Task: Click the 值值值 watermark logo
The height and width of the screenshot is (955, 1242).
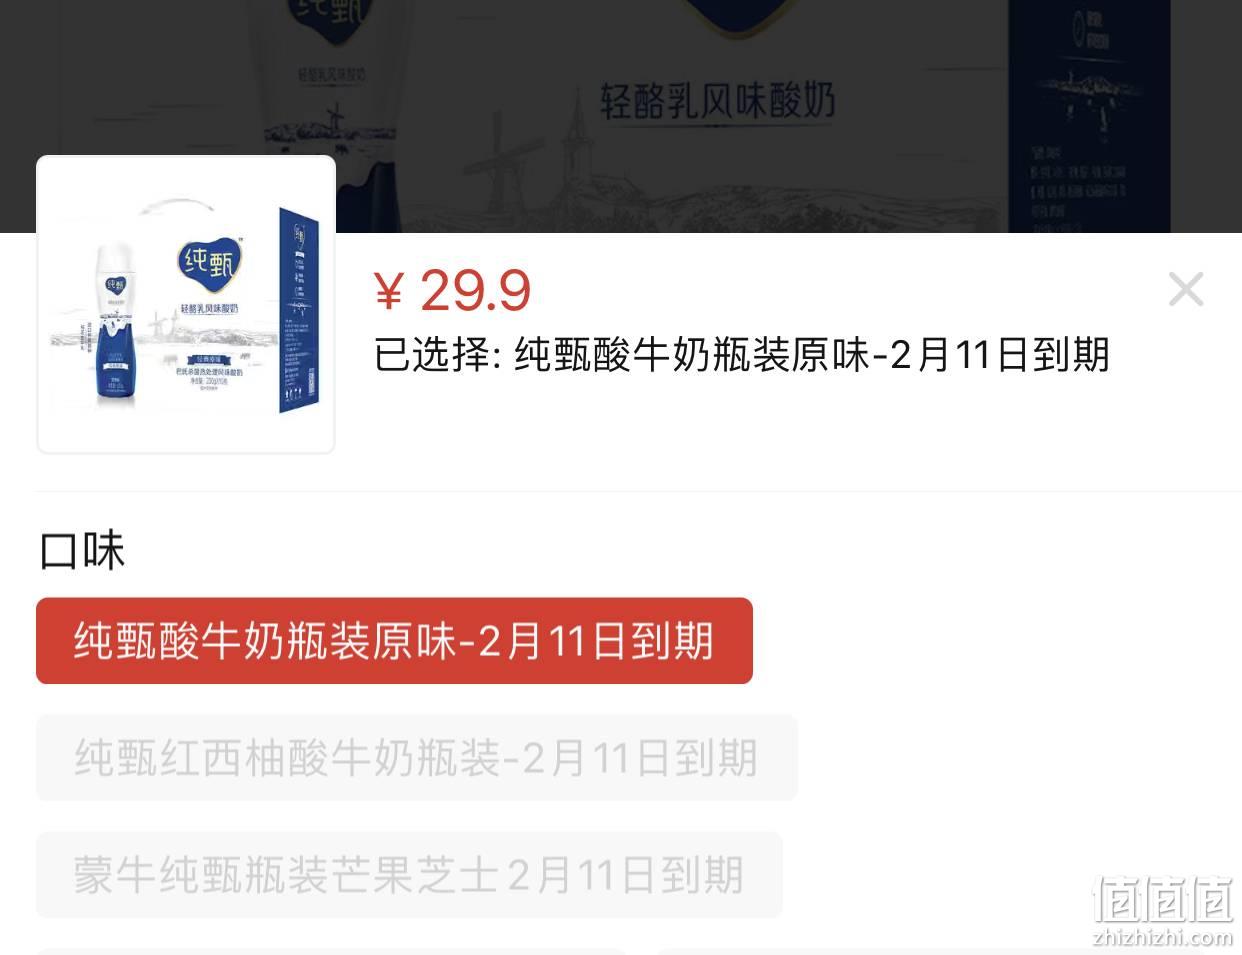Action: (1163, 898)
